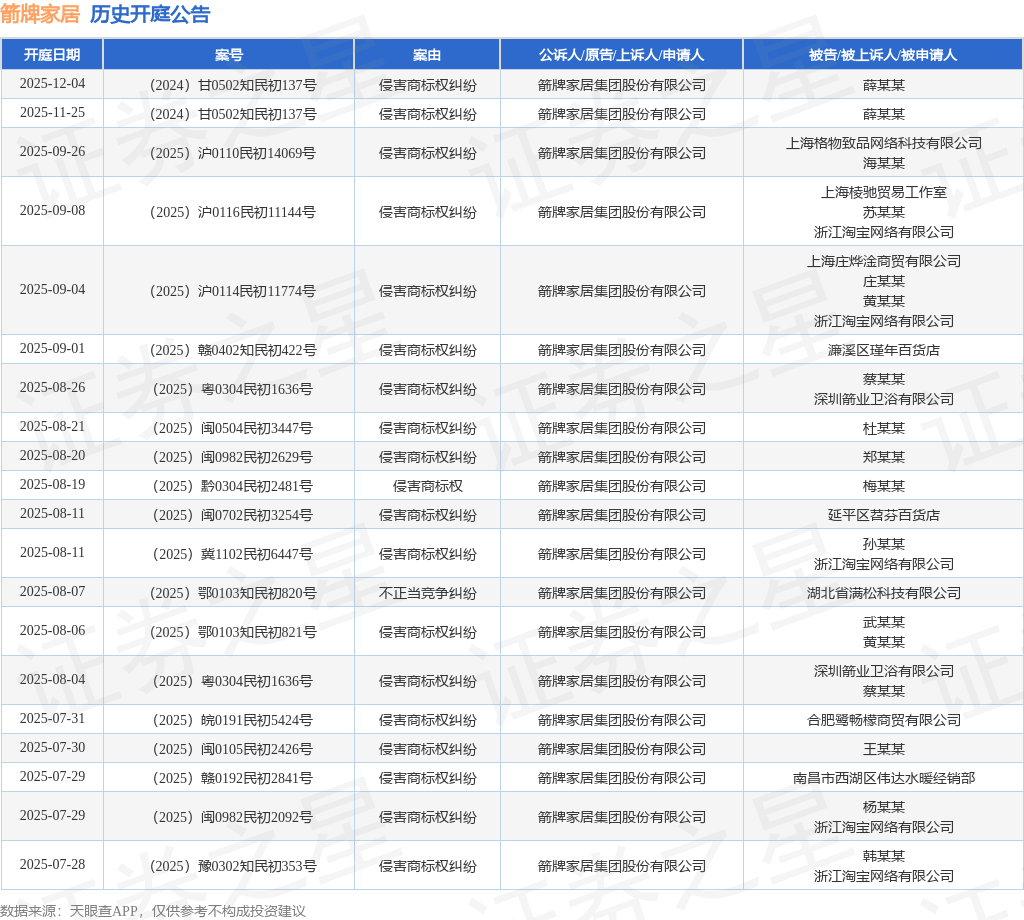
Task: Click case number (2025)沪0114民初11774号
Action: click(233, 291)
